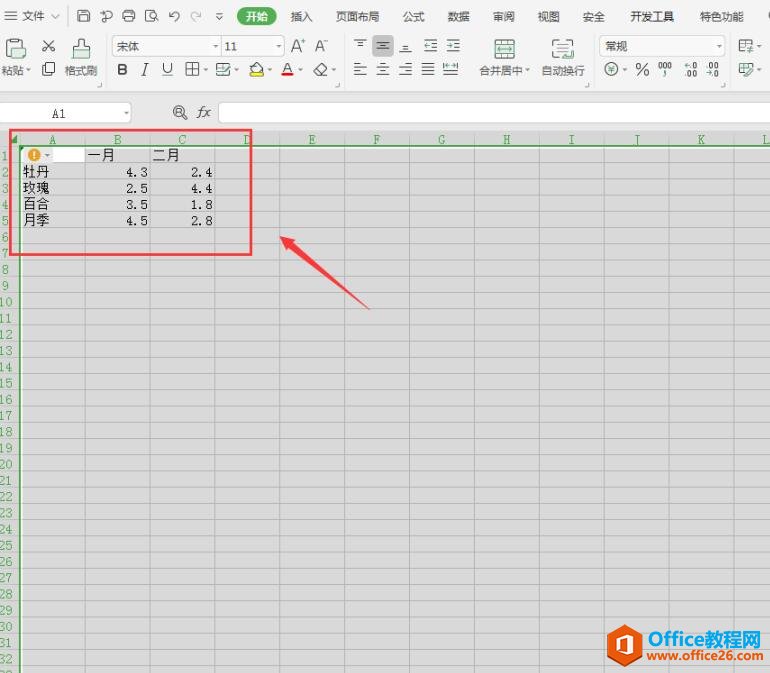
Task: Click the Save icon in quick access bar
Action: pyautogui.click(x=83, y=16)
